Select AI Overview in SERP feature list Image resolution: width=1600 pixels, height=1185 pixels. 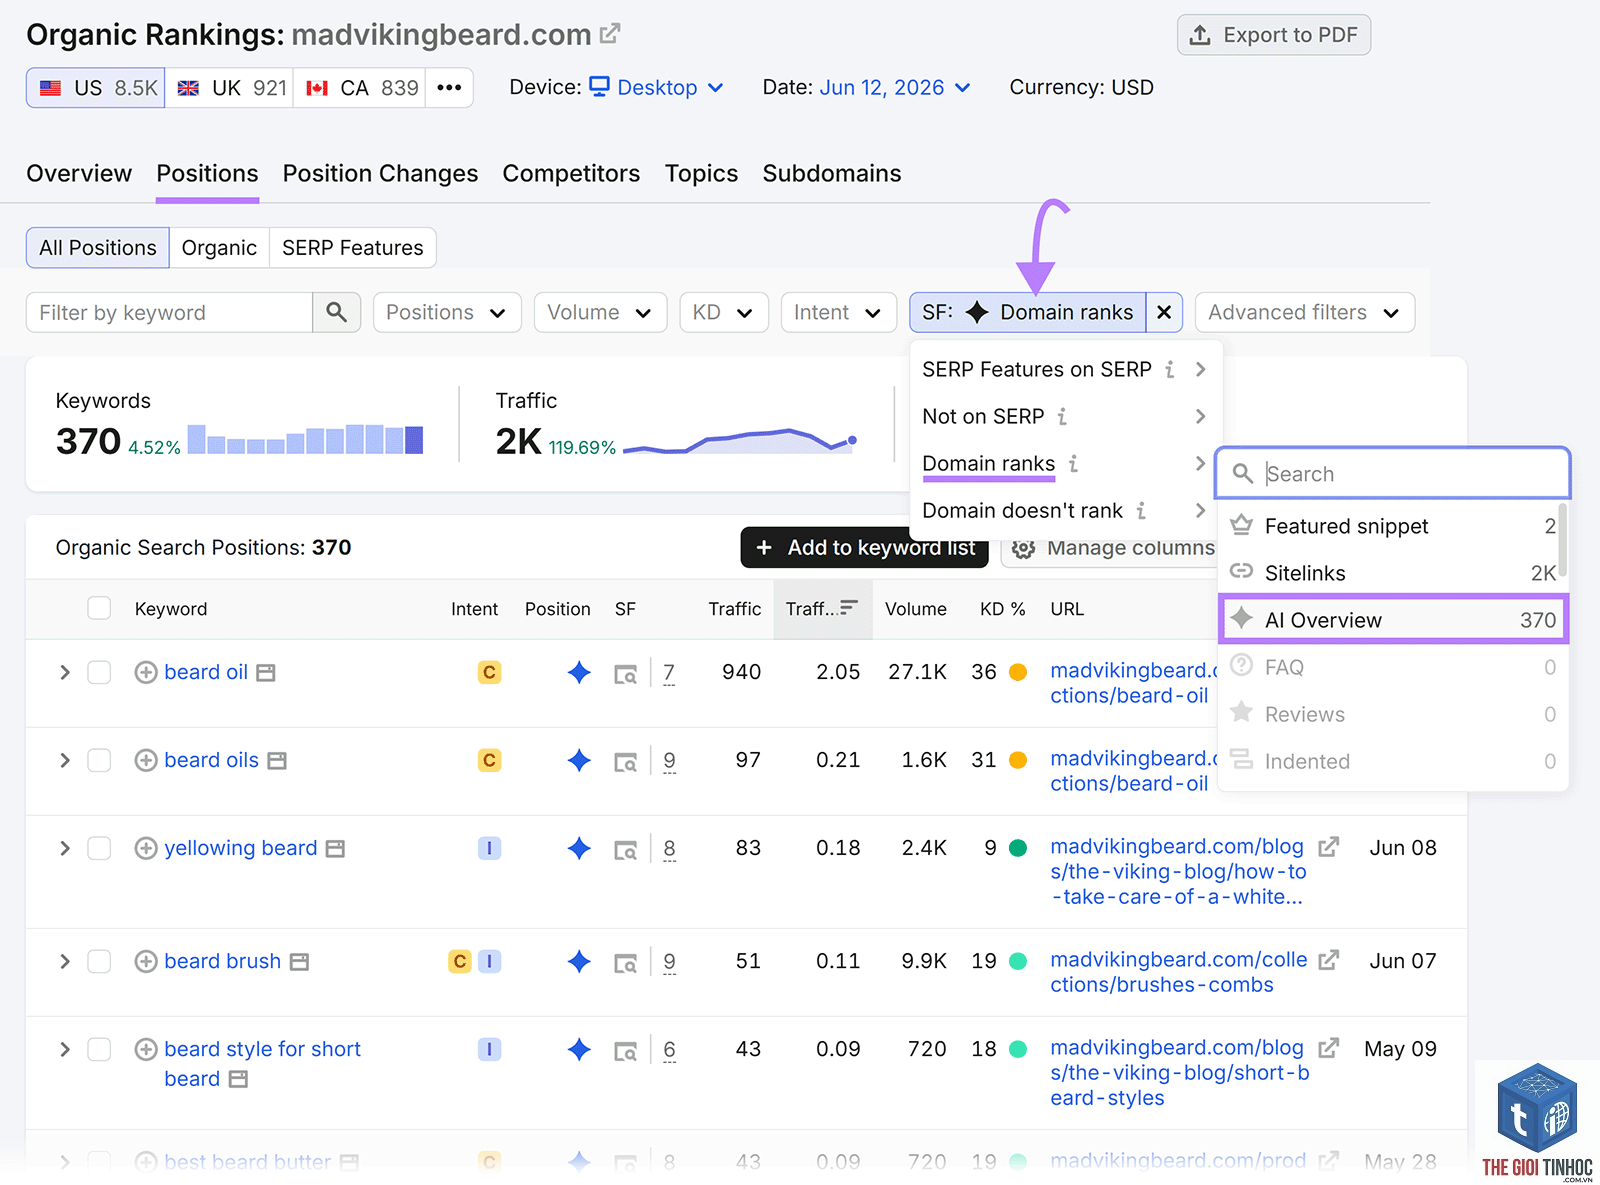pos(1394,620)
